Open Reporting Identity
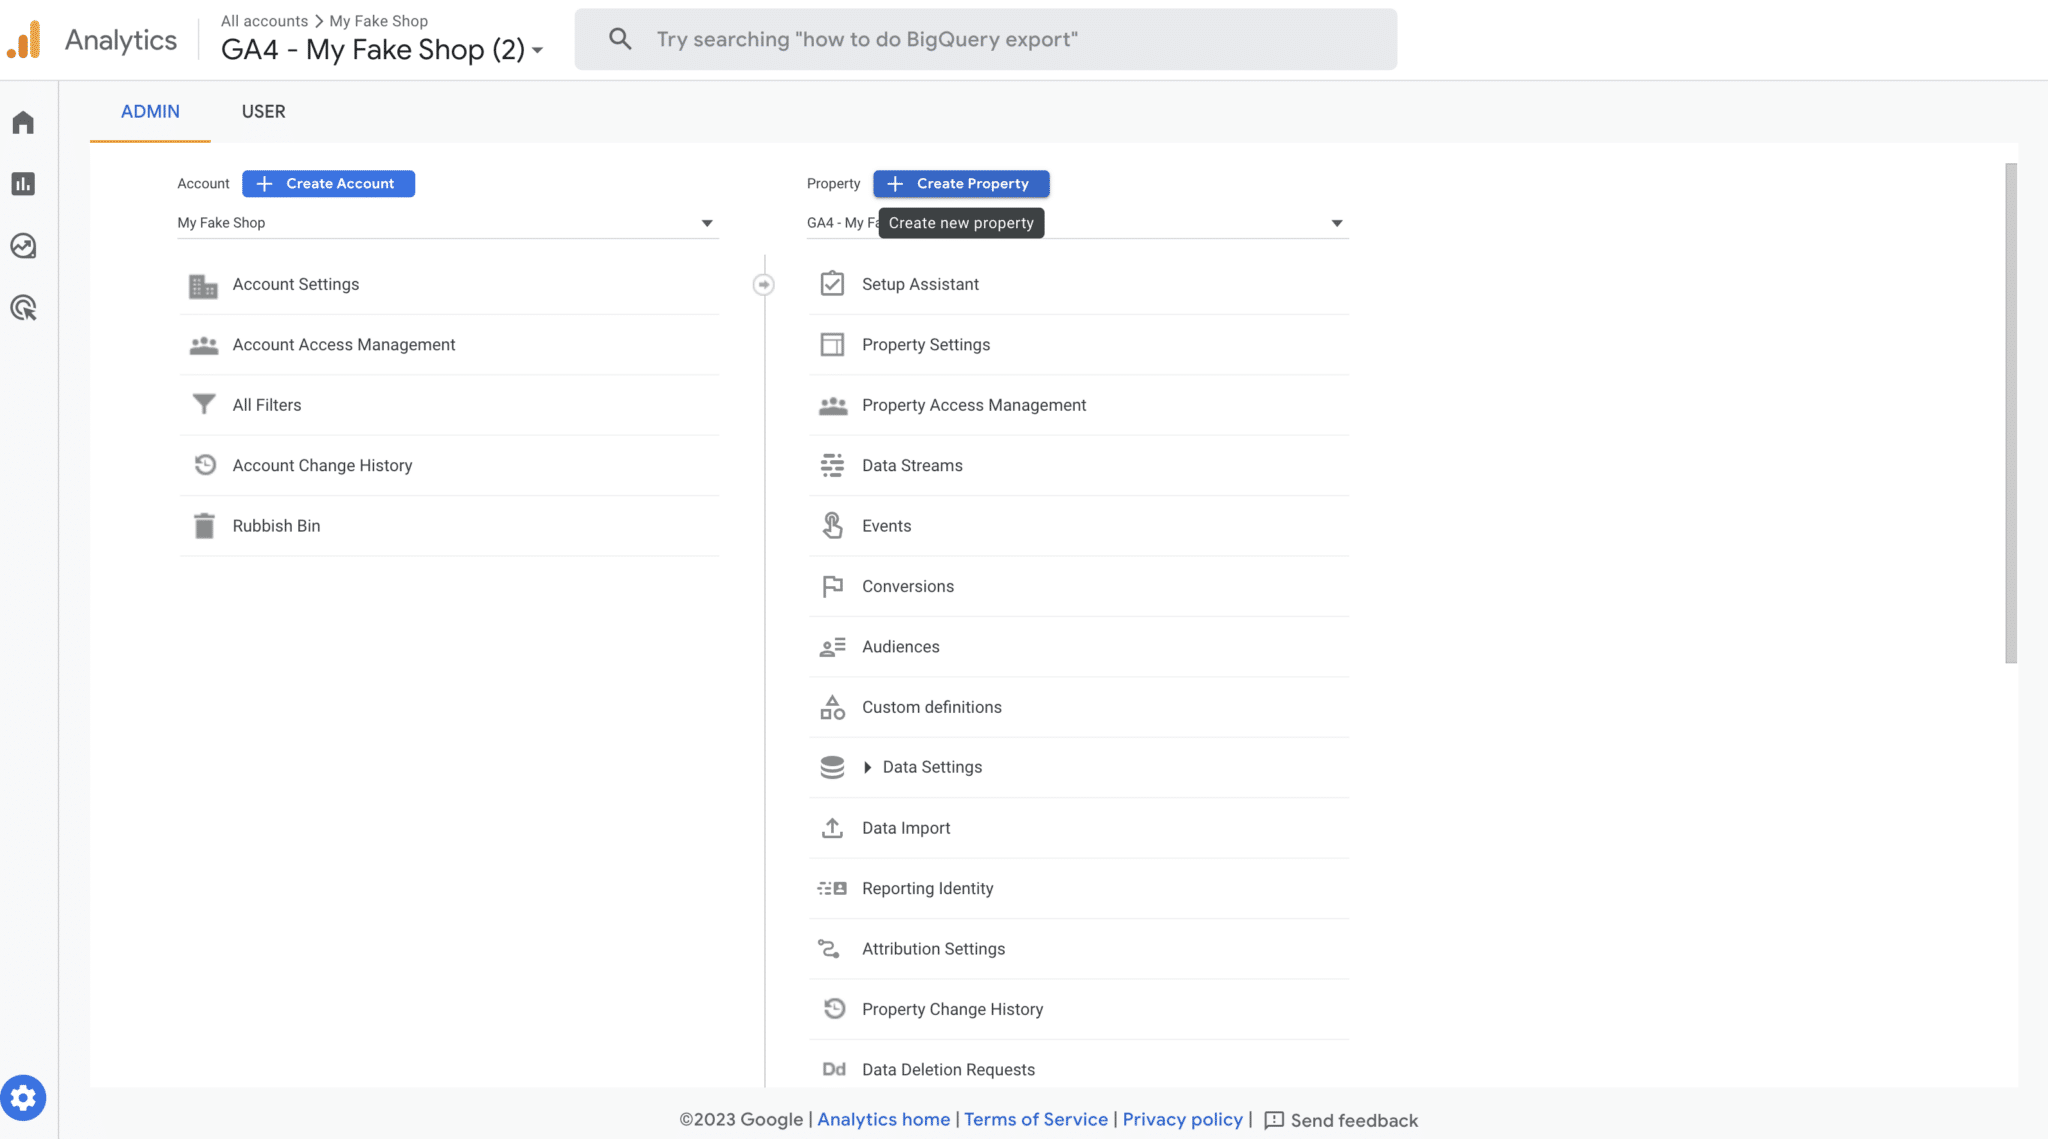 (x=1079, y=888)
